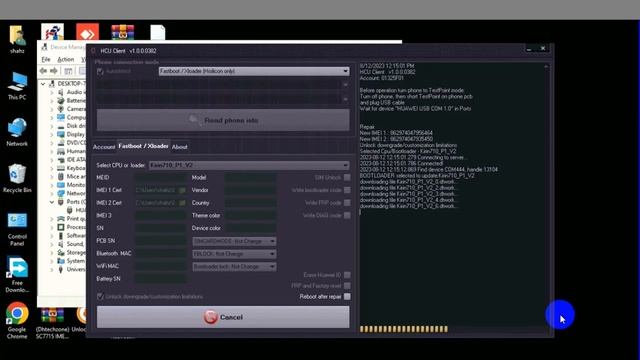Screen dimensions: 640x360
Task: Click the Read phone info button
Action: [x=223, y=120]
